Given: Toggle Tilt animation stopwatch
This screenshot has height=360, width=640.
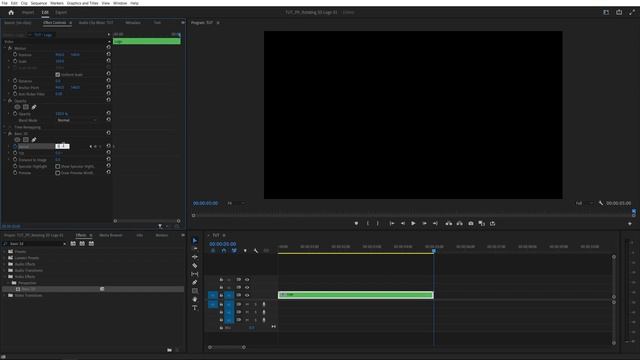Looking at the screenshot, I should [x=15, y=153].
